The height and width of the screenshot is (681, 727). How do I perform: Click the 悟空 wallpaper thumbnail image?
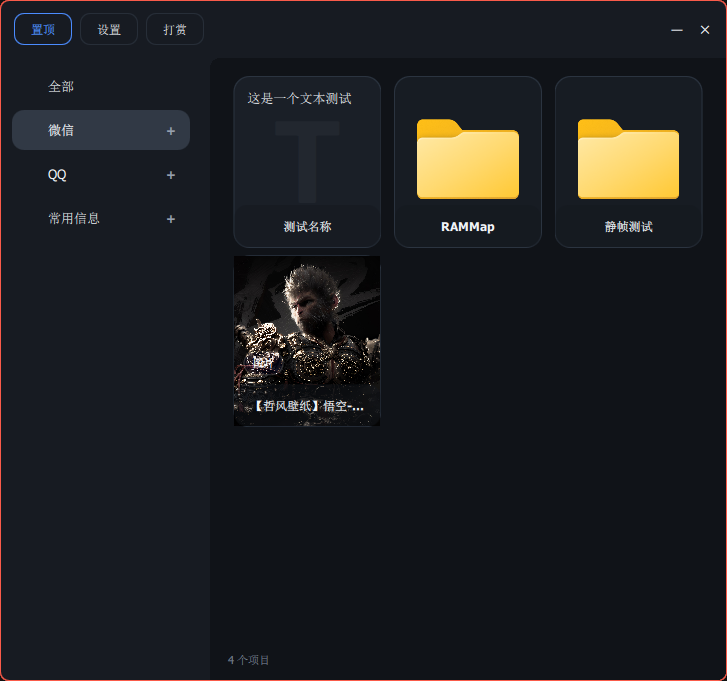click(x=307, y=320)
